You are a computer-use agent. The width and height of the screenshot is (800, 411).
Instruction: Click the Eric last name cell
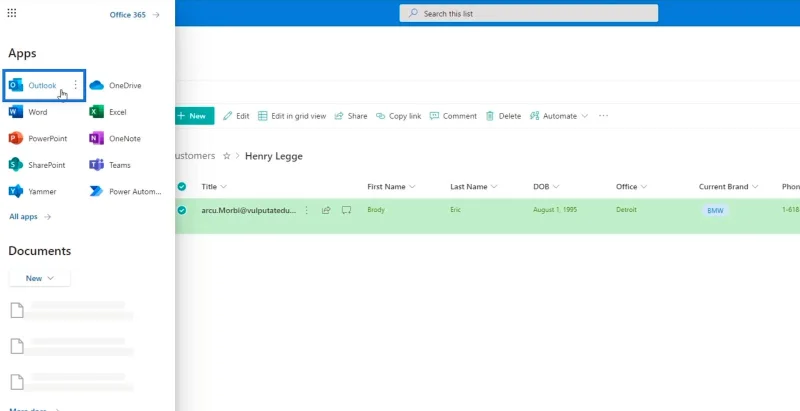455,210
